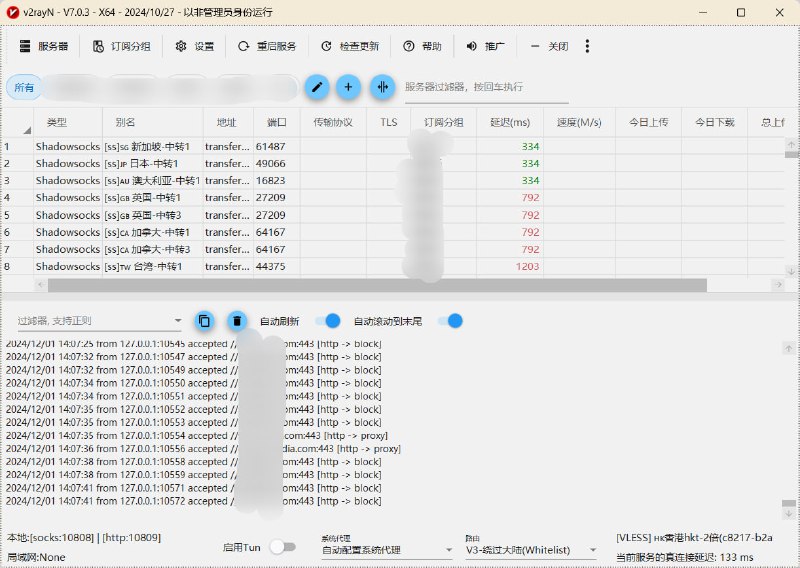The width and height of the screenshot is (800, 568).
Task: Sort by the 延迟(ms) column header
Action: click(x=510, y=122)
